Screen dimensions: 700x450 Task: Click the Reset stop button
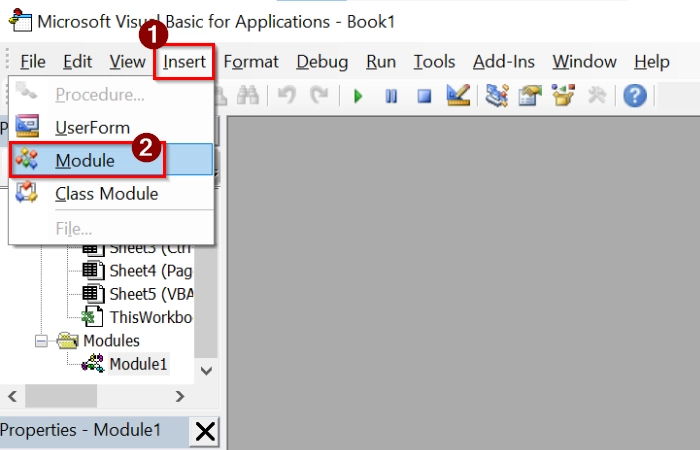[424, 96]
